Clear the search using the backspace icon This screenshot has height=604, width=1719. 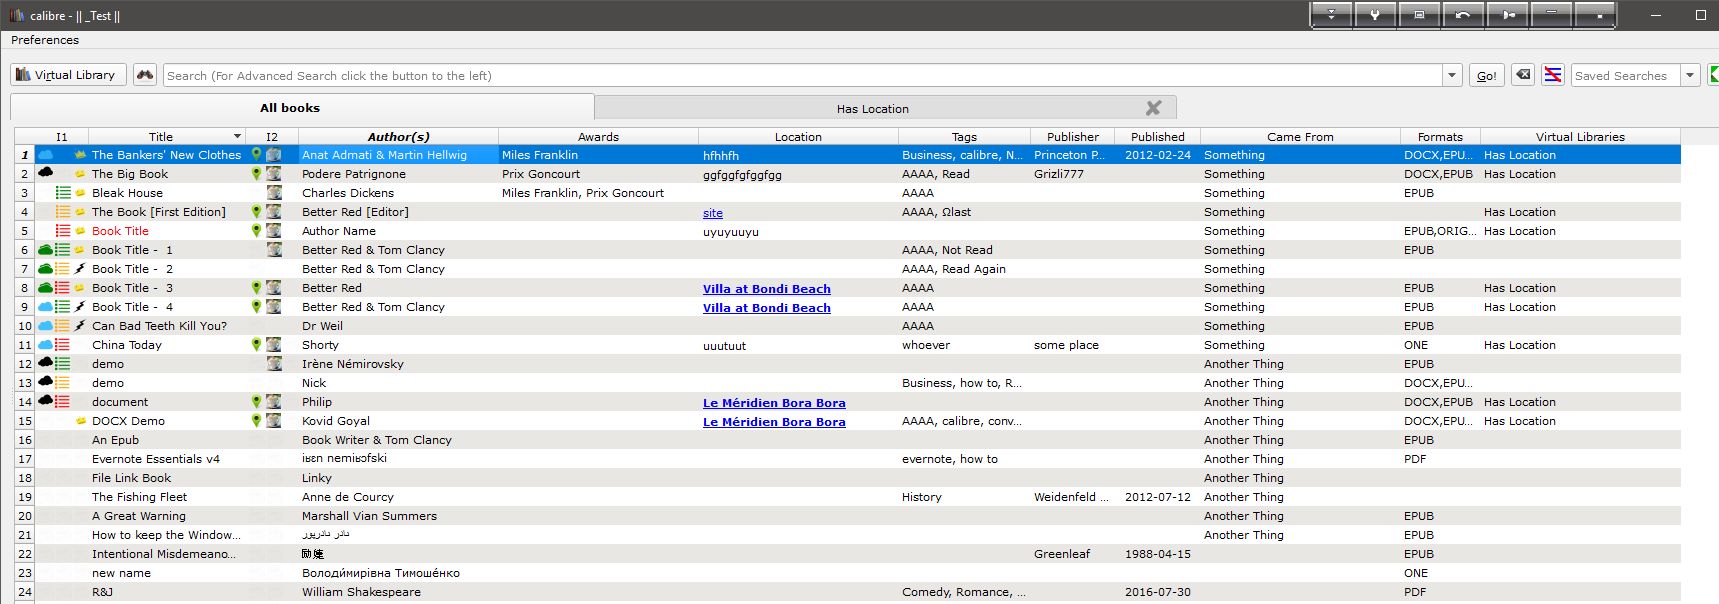(1522, 75)
